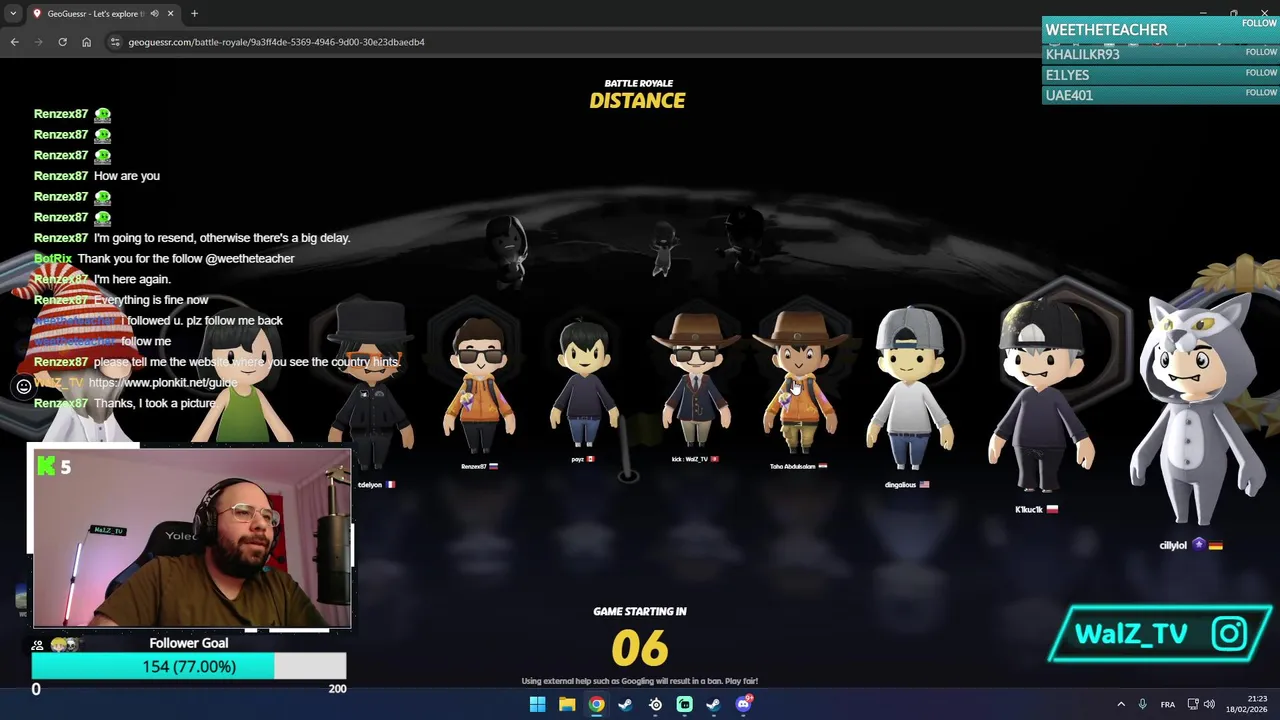1280x720 pixels.
Task: Open the Chrome tab search dropdown
Action: pyautogui.click(x=12, y=14)
